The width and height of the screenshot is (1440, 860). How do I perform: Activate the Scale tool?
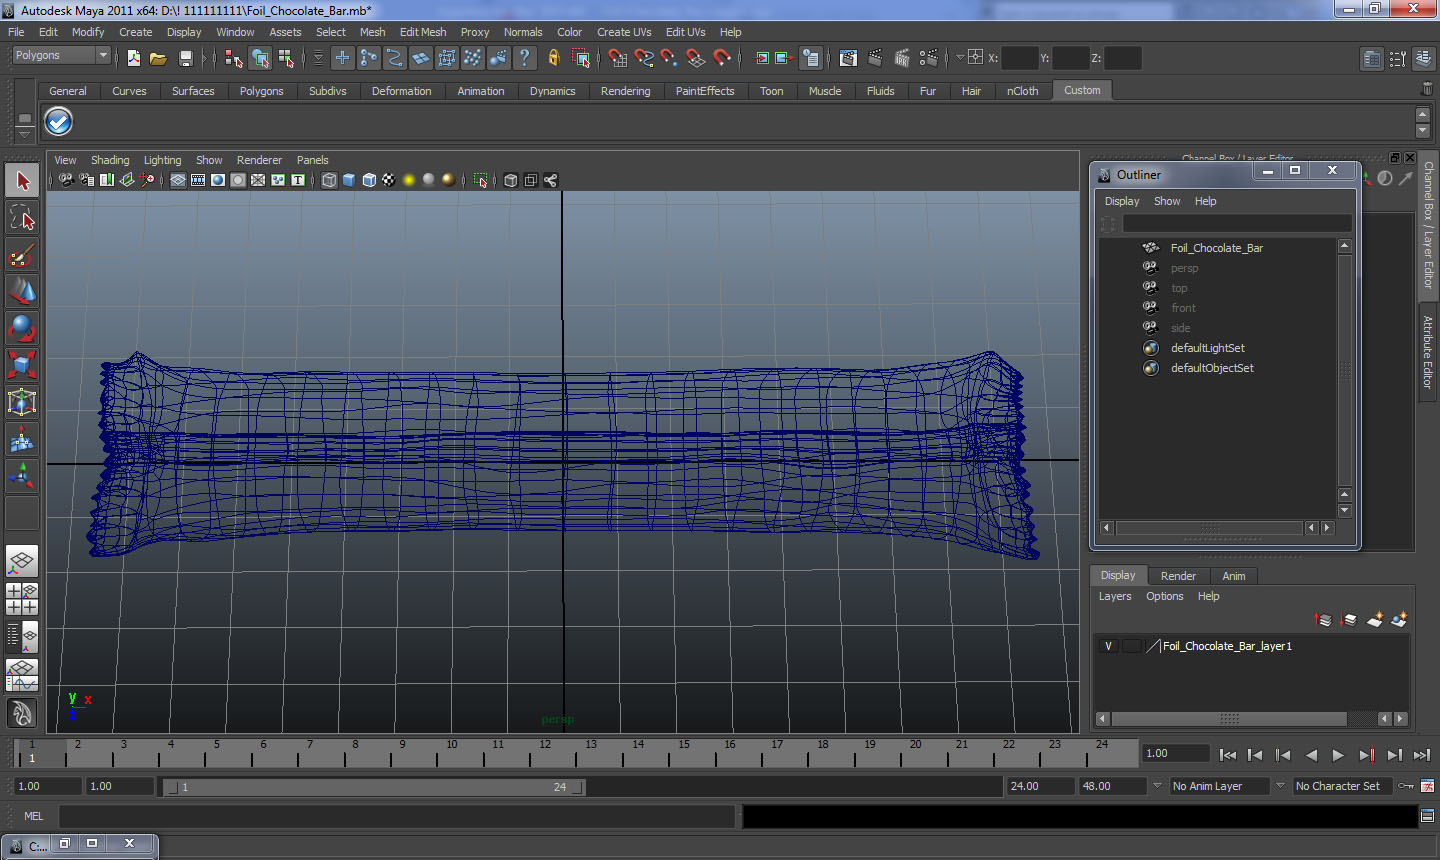22,365
